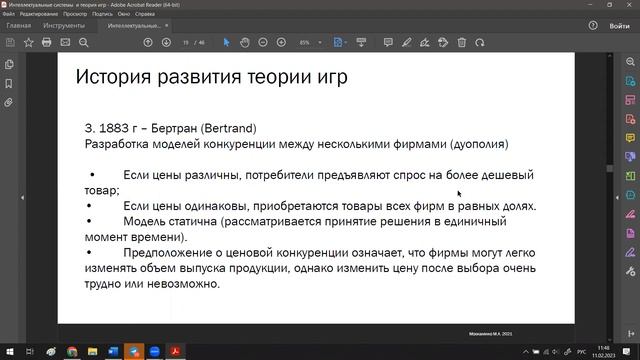Open the page fit options icon
Image resolution: width=640 pixels, height=360 pixels.
click(338, 42)
